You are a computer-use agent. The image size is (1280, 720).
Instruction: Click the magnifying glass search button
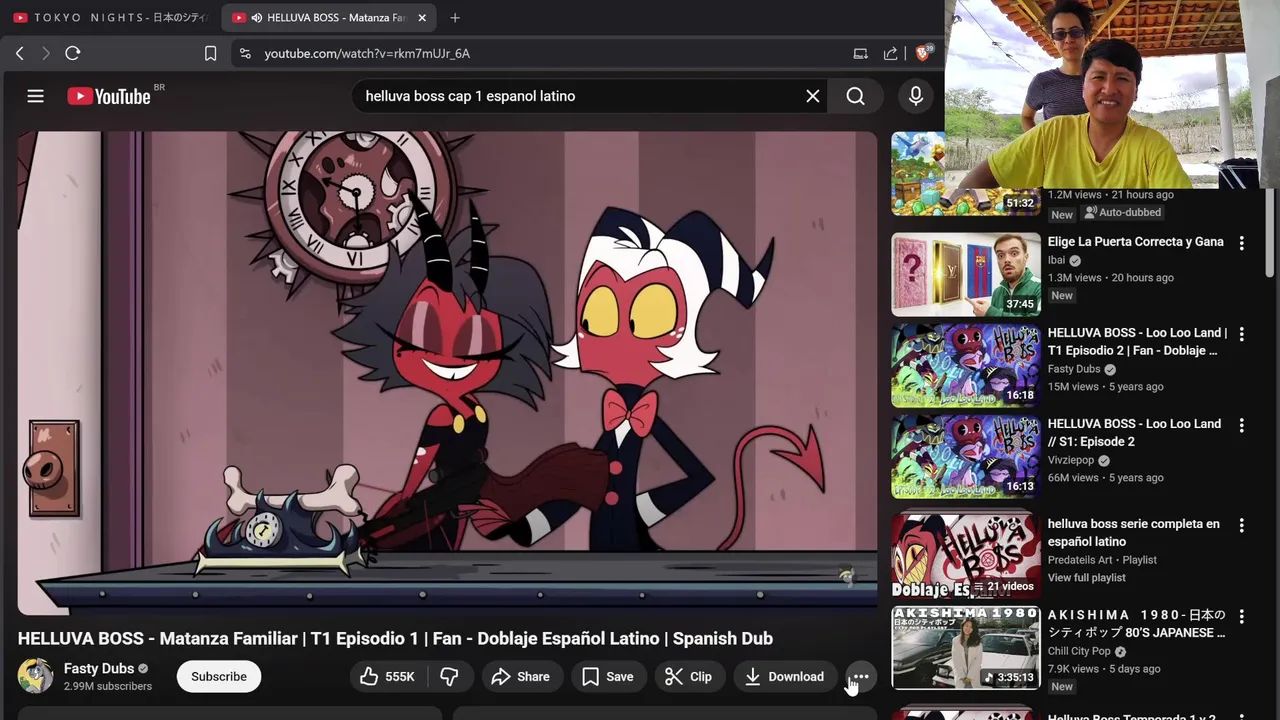856,96
